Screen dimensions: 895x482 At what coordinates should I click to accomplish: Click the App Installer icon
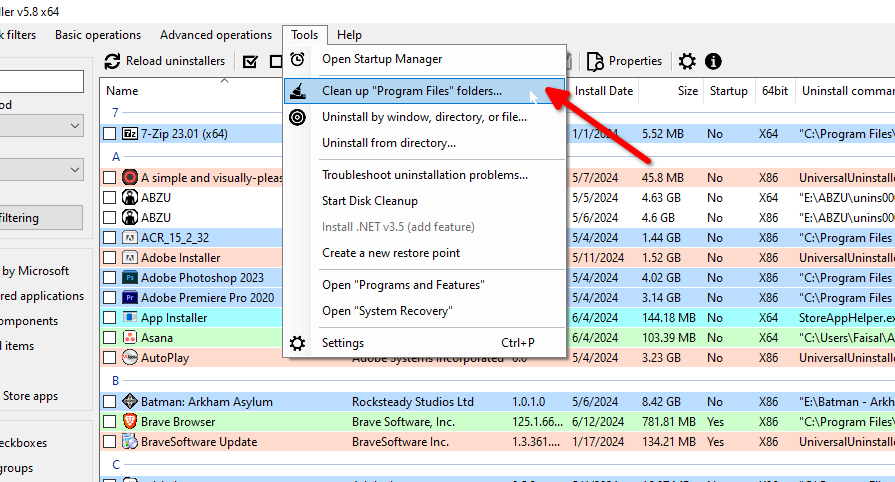[130, 318]
